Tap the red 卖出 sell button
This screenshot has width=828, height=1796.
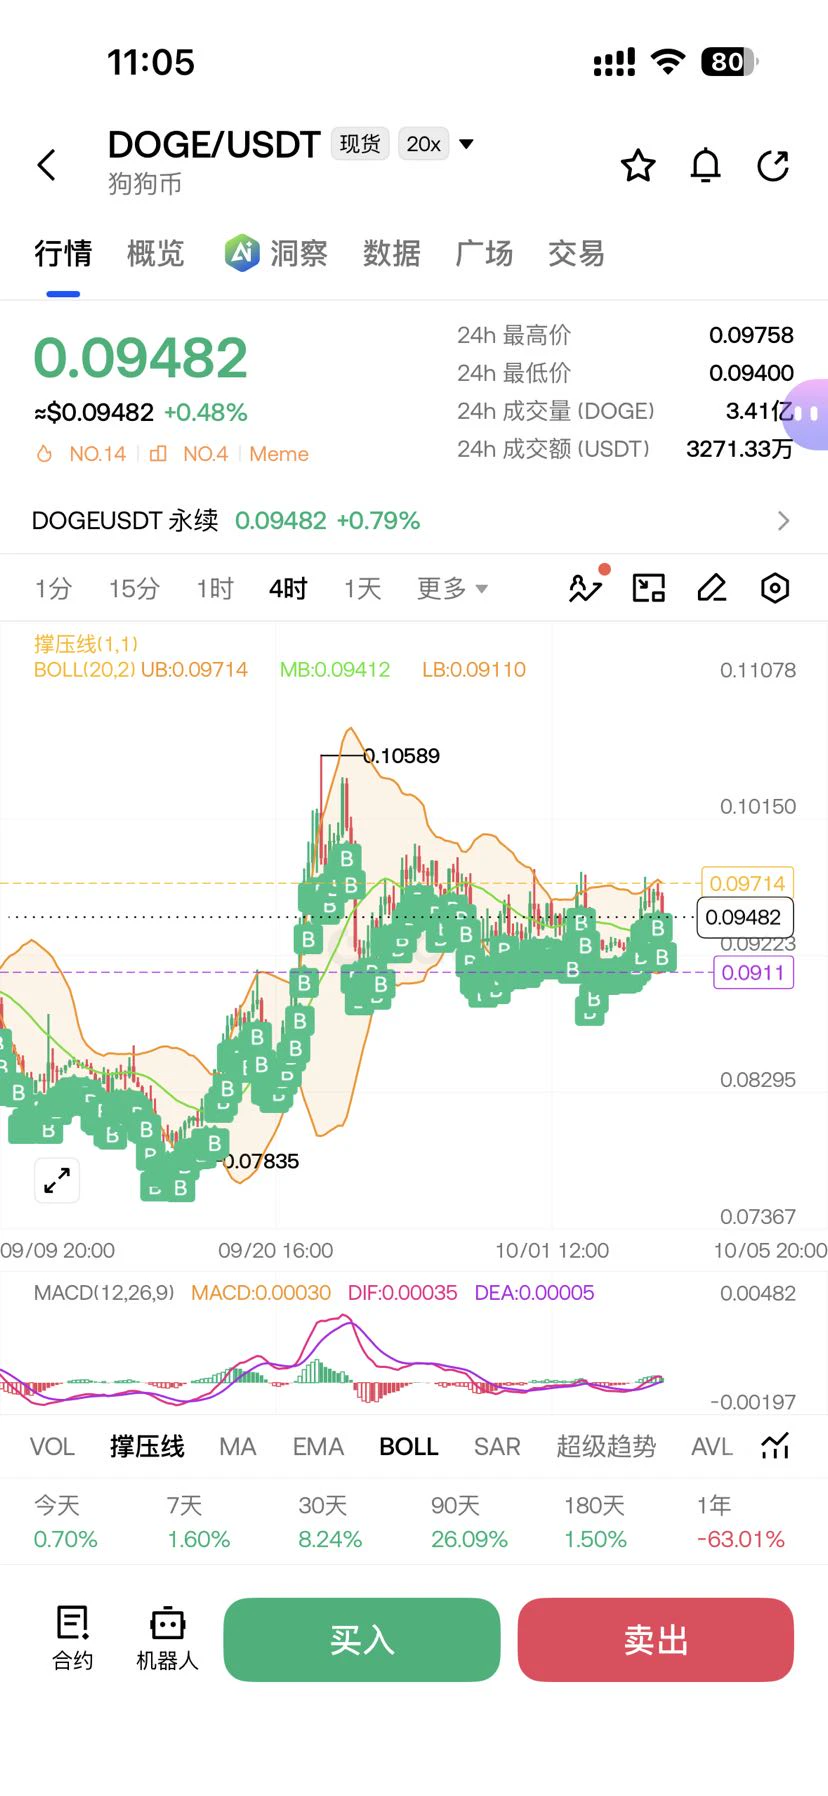(656, 1639)
